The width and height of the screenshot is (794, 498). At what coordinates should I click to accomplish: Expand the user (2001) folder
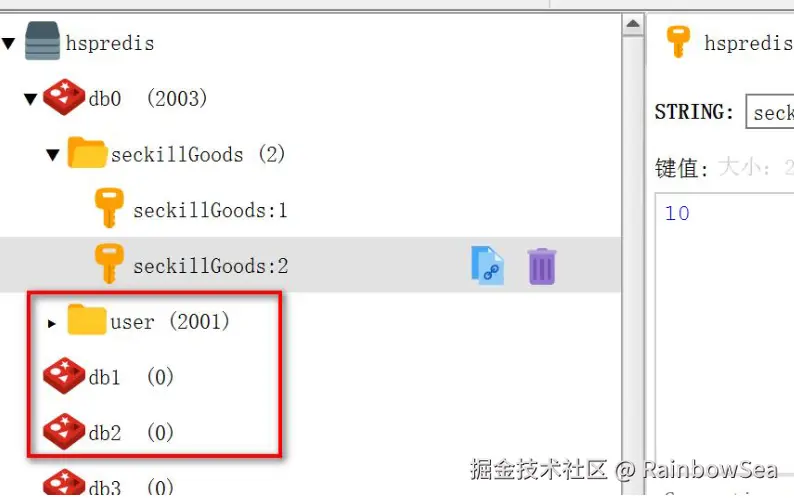[x=52, y=323]
